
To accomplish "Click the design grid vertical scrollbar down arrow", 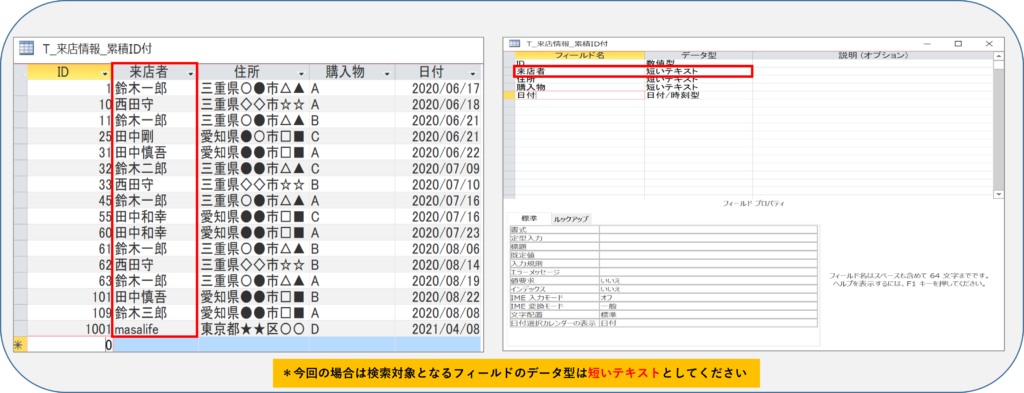I will 999,195.
